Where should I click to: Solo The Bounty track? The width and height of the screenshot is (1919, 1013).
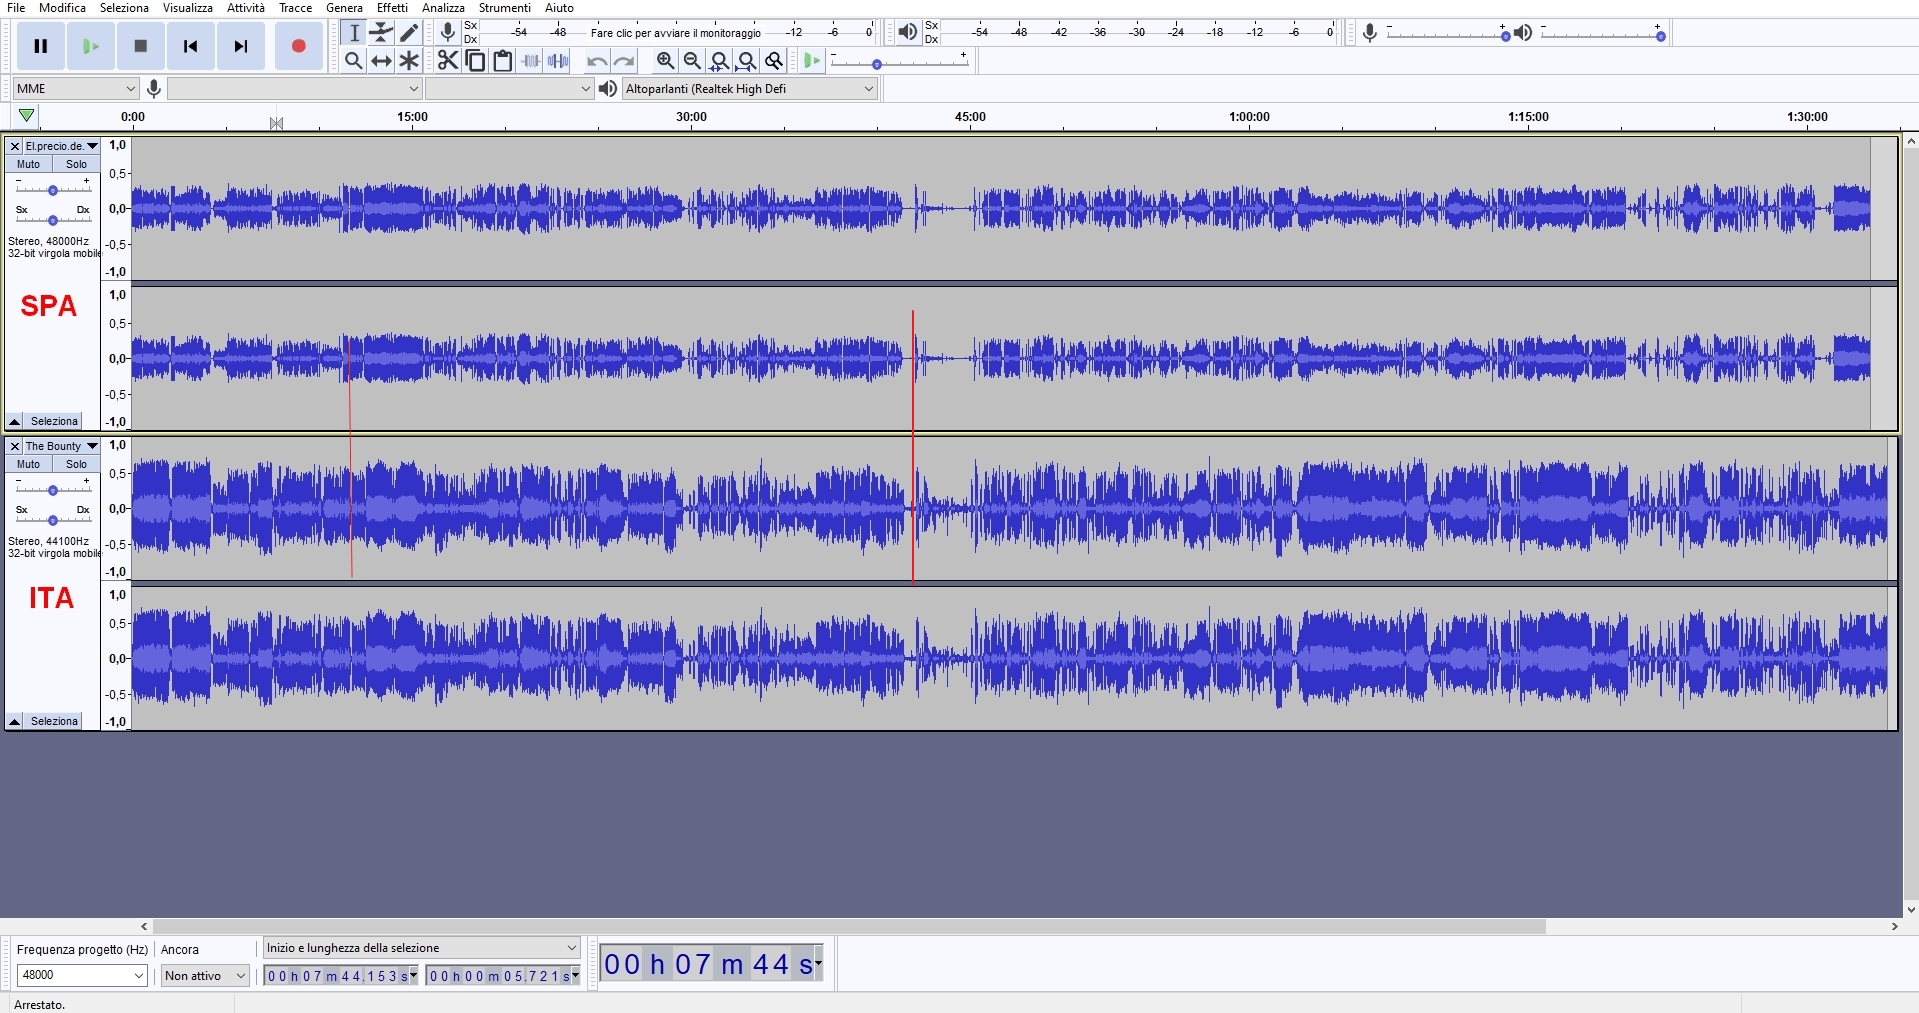coord(77,464)
